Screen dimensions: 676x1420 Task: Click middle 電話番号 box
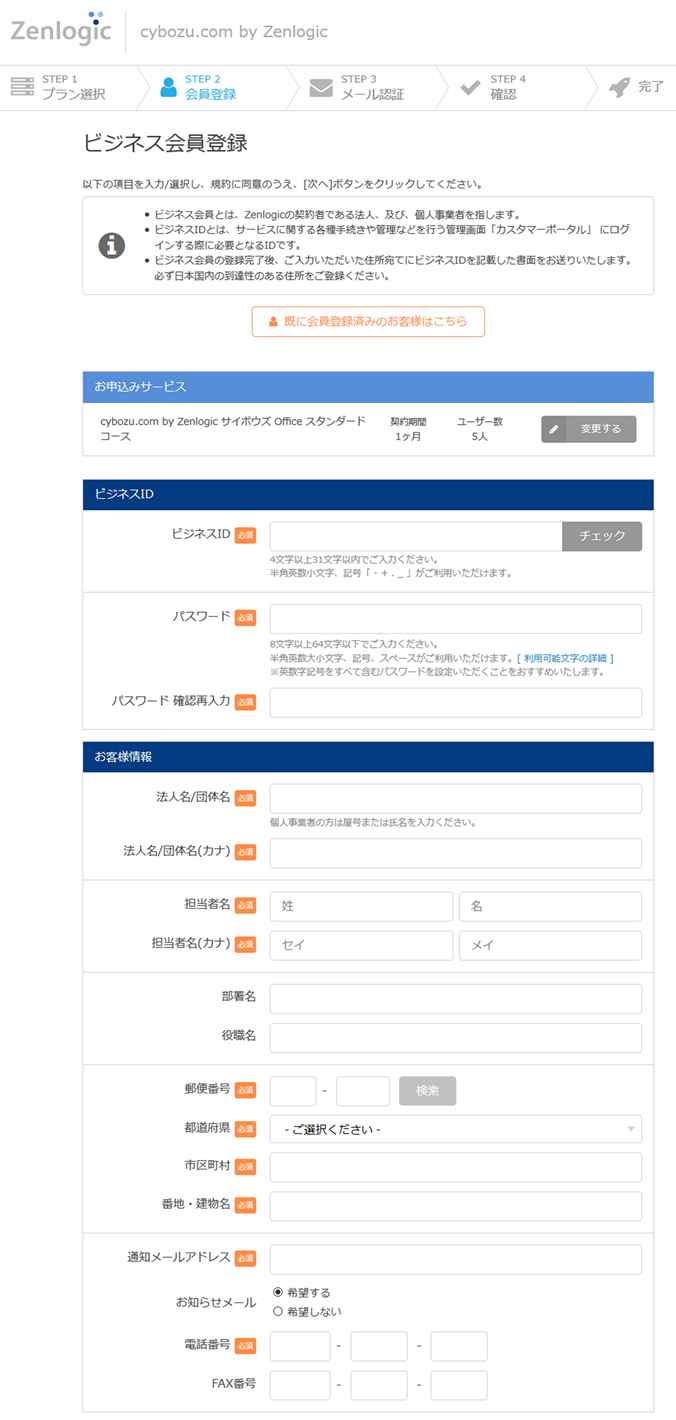(379, 1346)
